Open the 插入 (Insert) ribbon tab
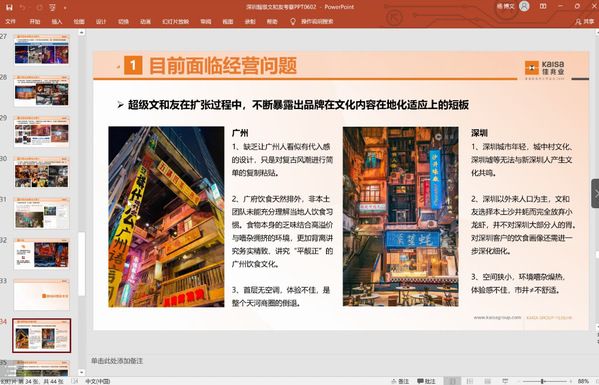 coord(57,22)
